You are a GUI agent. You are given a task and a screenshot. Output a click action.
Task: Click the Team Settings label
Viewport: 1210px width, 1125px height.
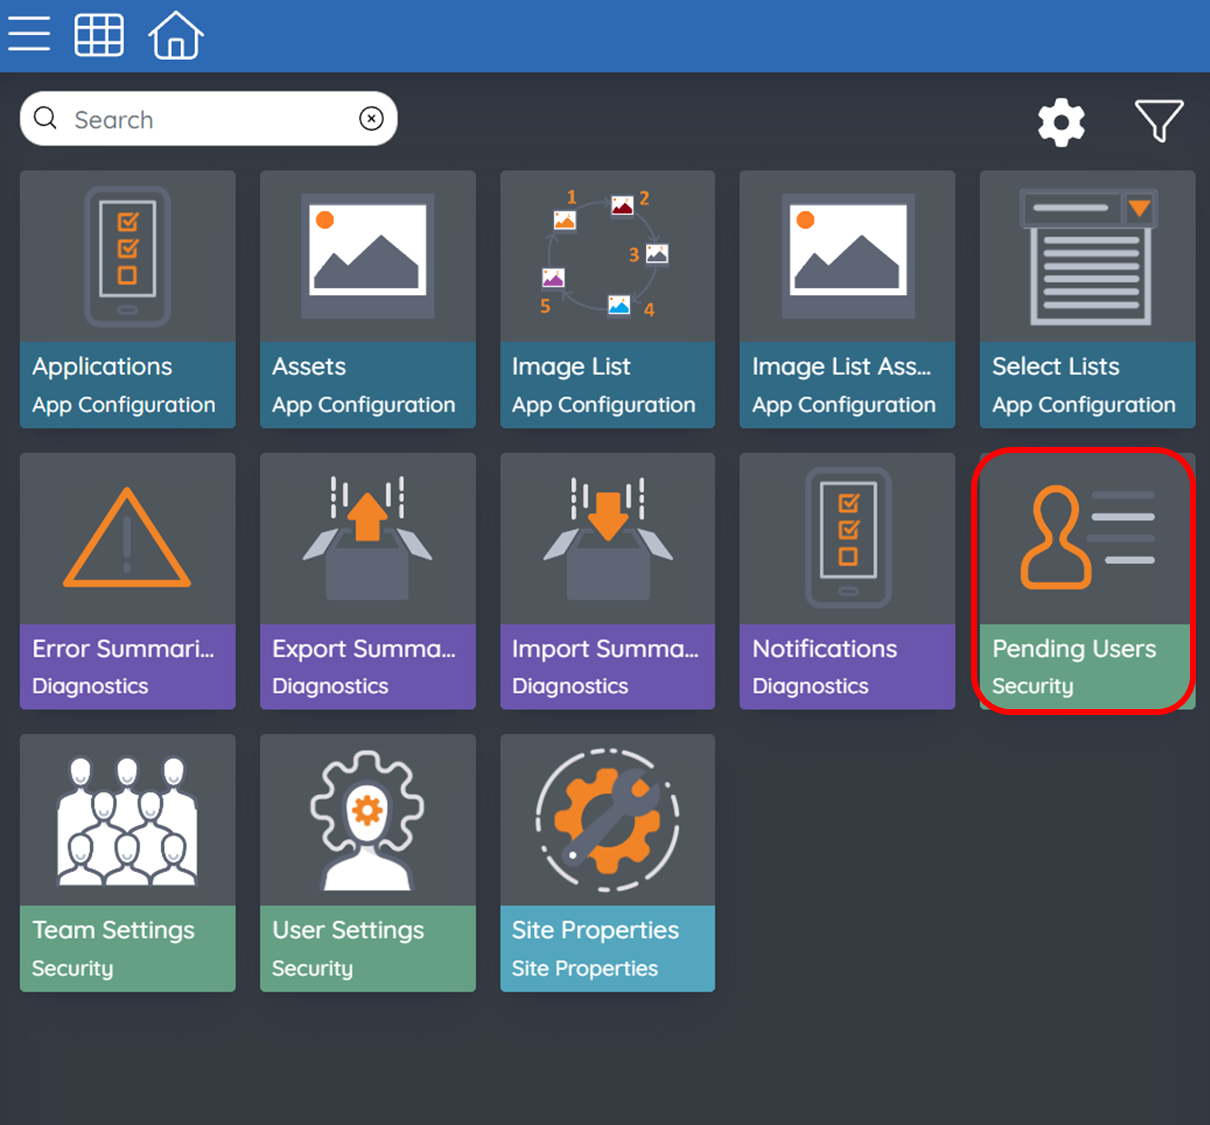113,930
